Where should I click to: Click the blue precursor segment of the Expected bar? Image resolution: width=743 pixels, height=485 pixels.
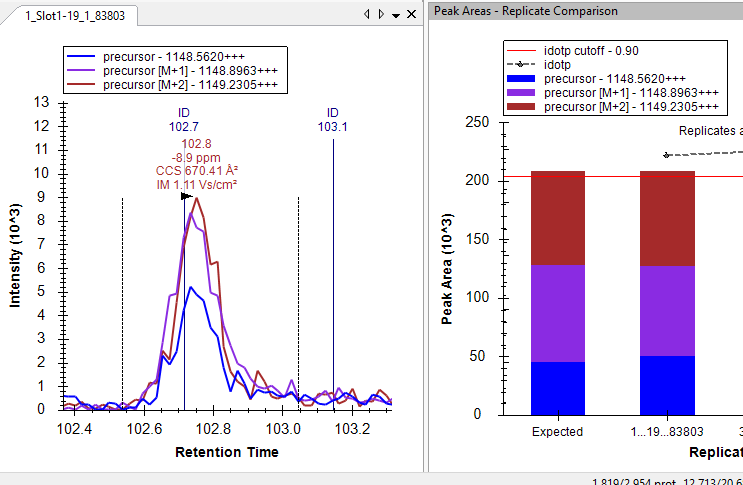(x=557, y=388)
